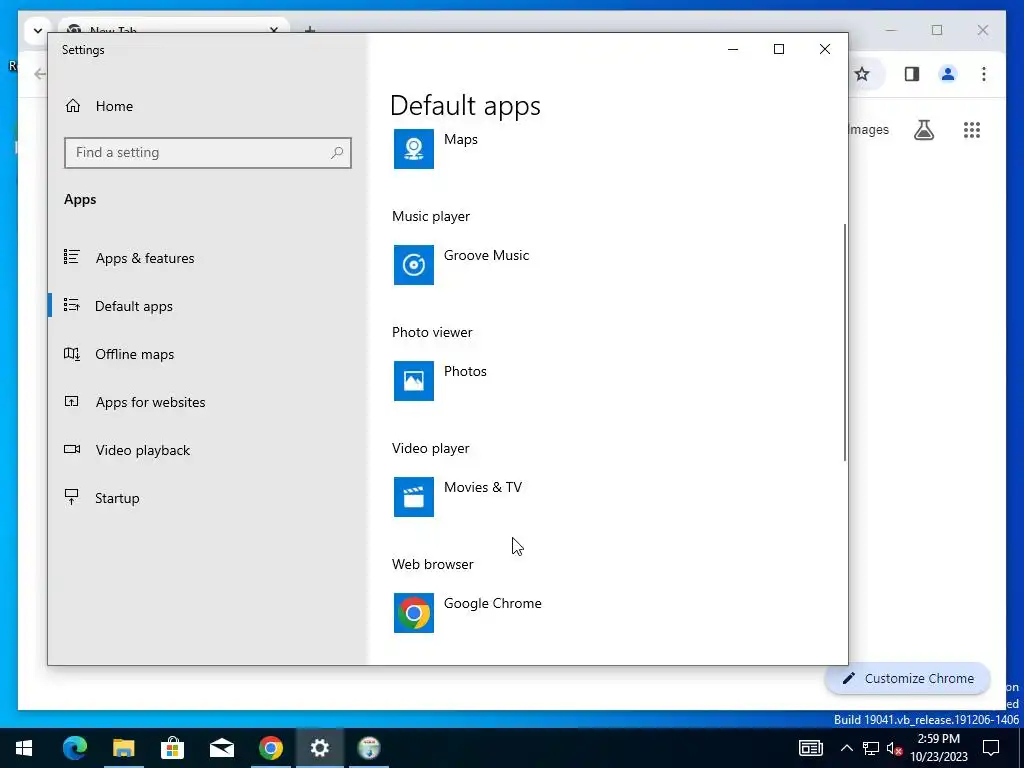
Task: Click the Photos label under Photo viewer
Action: [465, 371]
